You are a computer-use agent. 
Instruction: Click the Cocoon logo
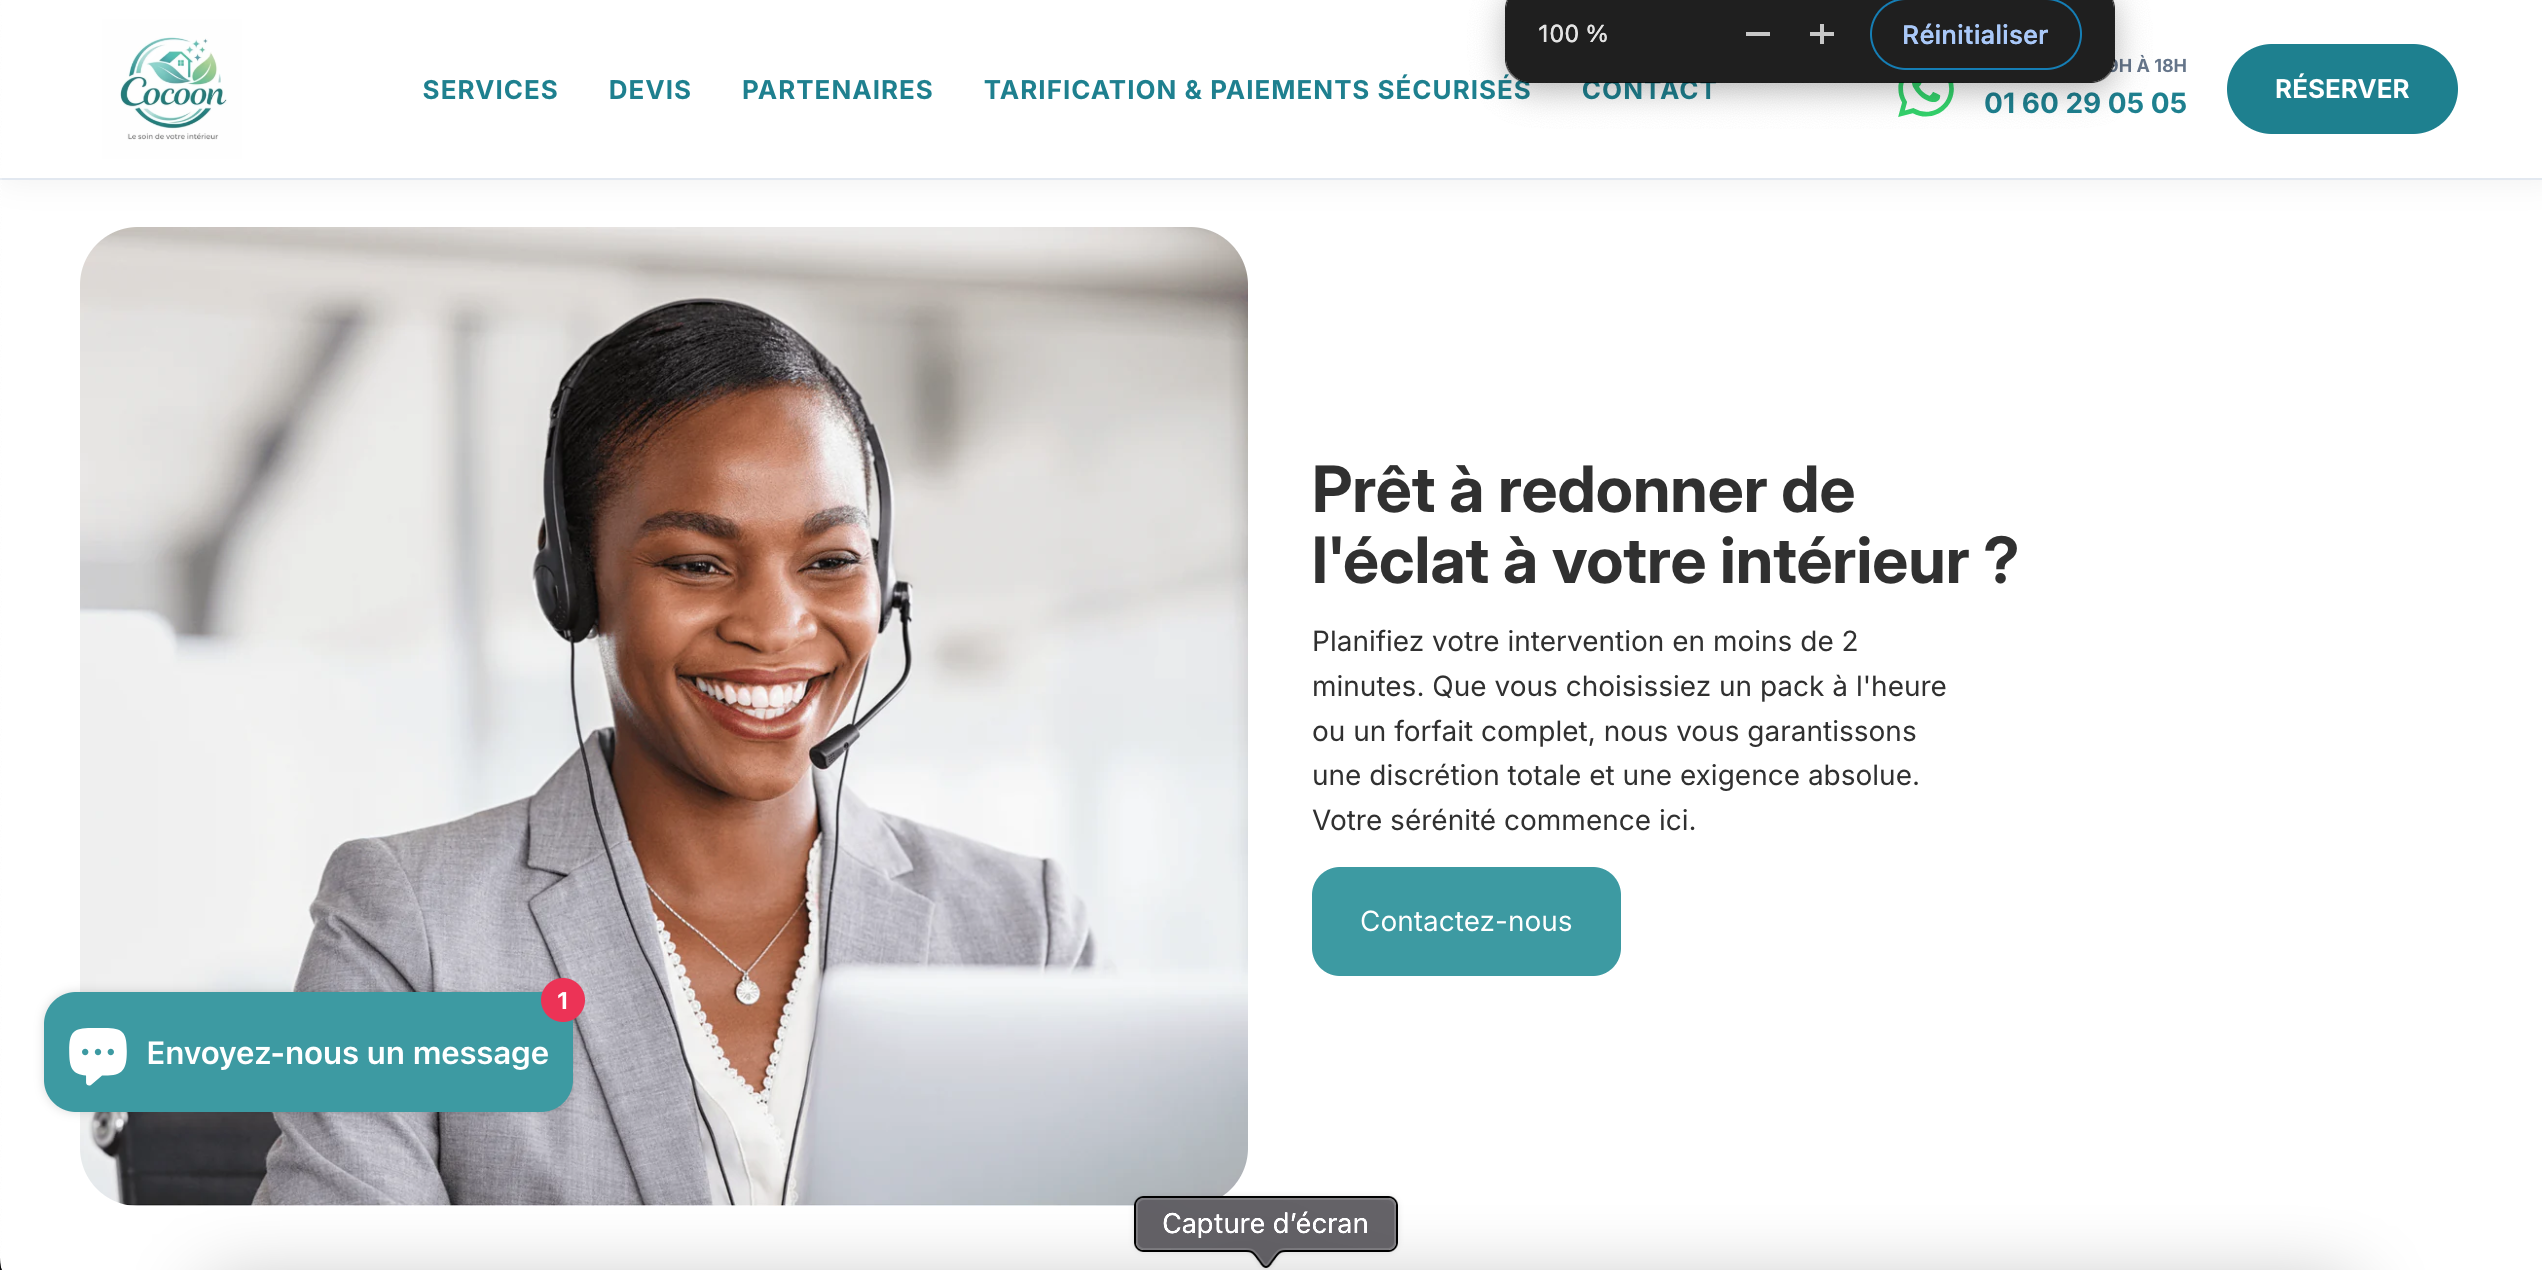click(173, 89)
